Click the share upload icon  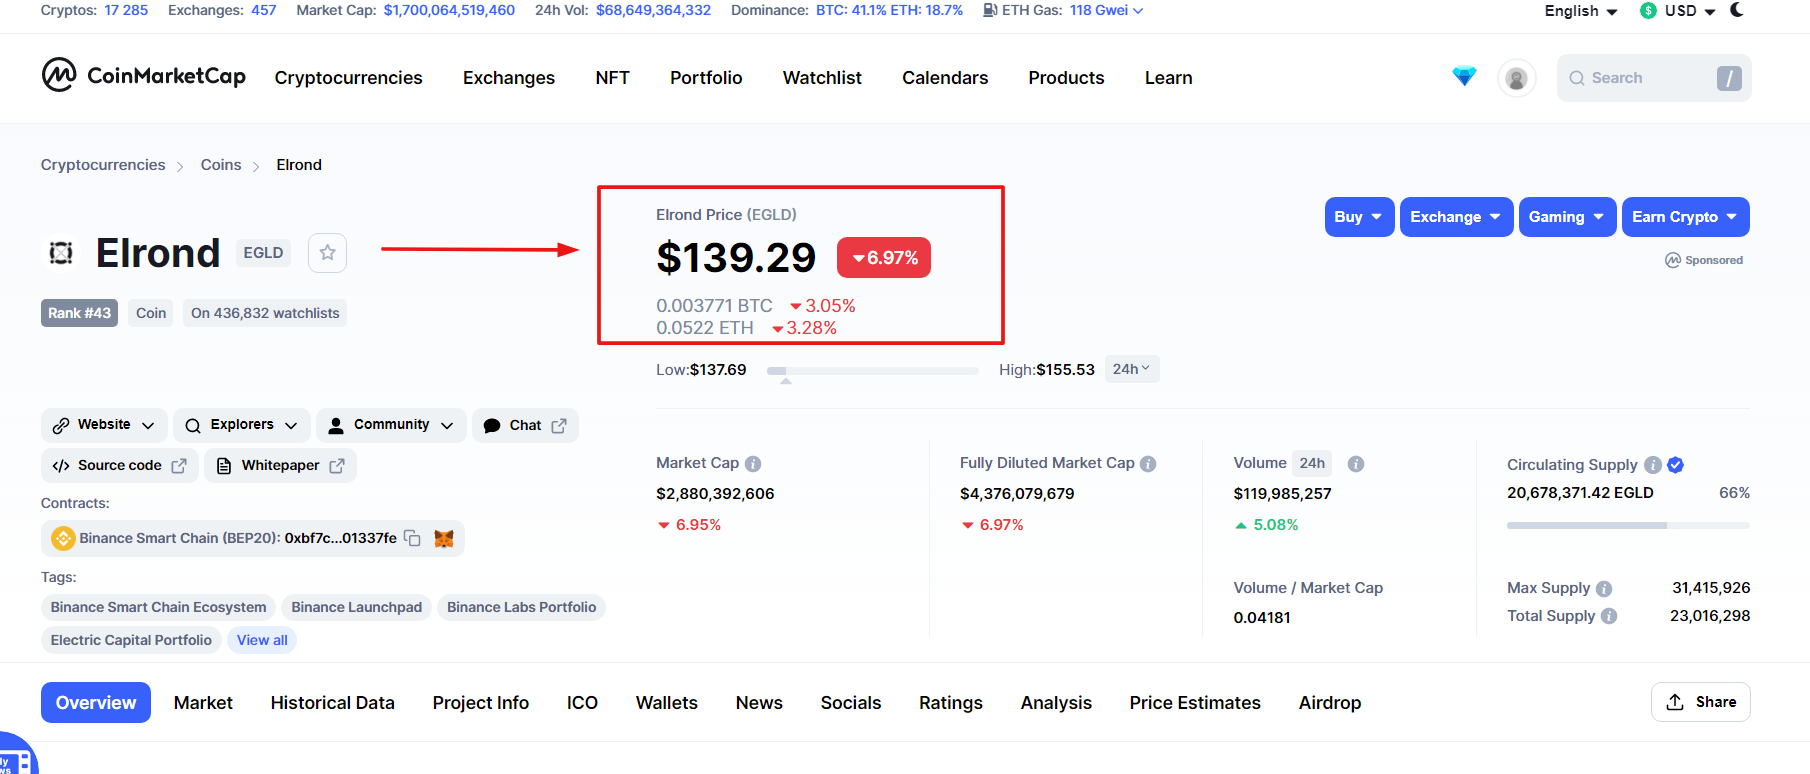pos(1675,702)
